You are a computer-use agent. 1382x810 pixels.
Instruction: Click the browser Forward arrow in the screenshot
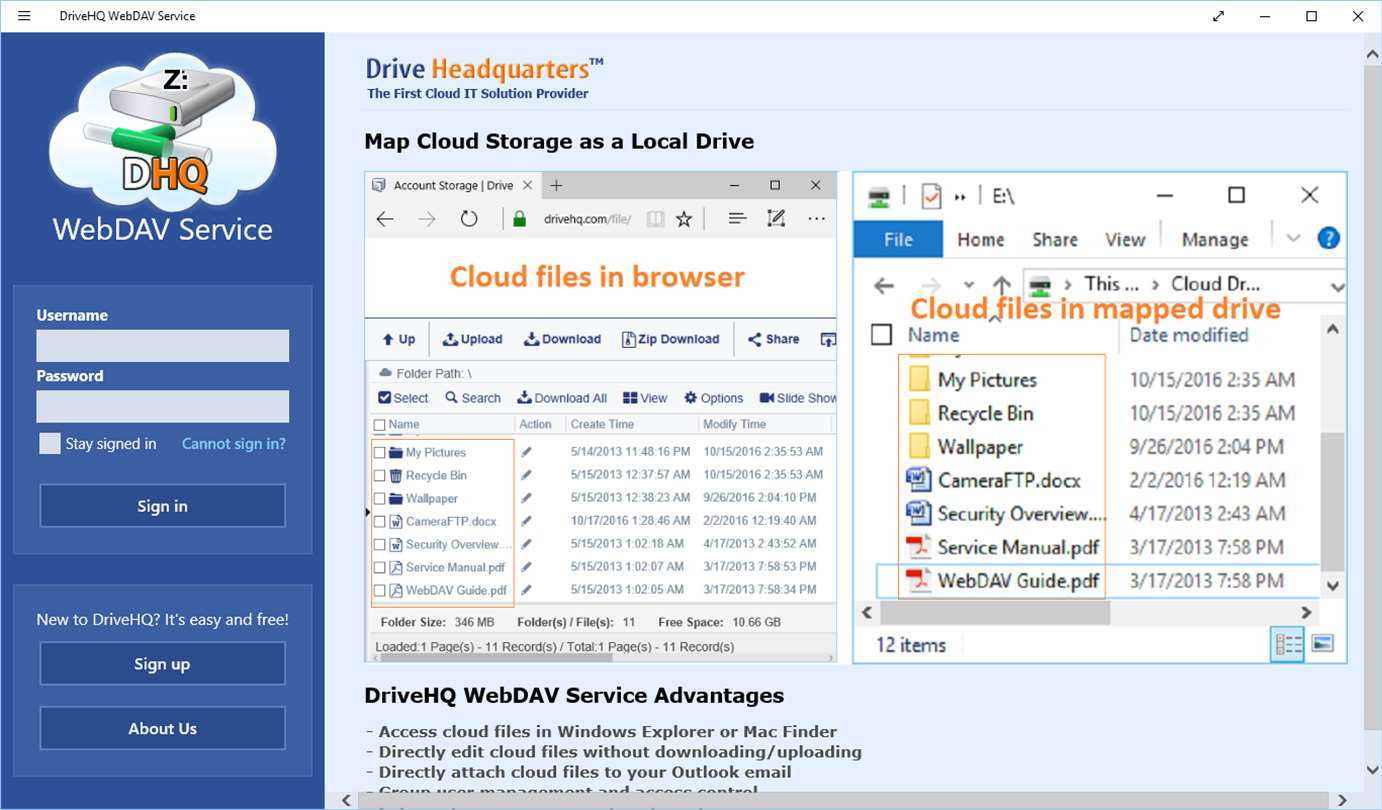(x=427, y=219)
